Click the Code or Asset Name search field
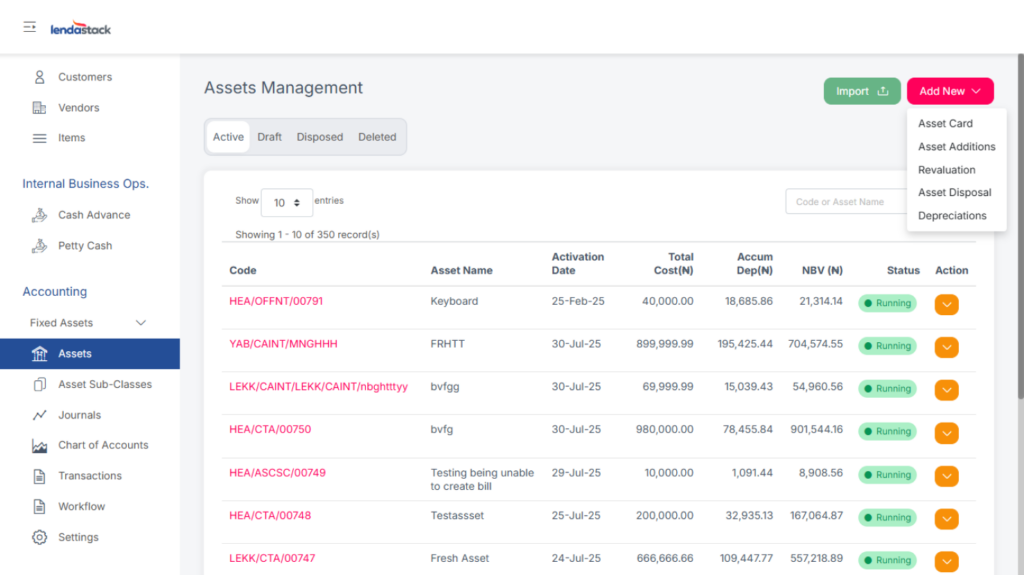Screen dimensions: 1024x575 point(844,202)
